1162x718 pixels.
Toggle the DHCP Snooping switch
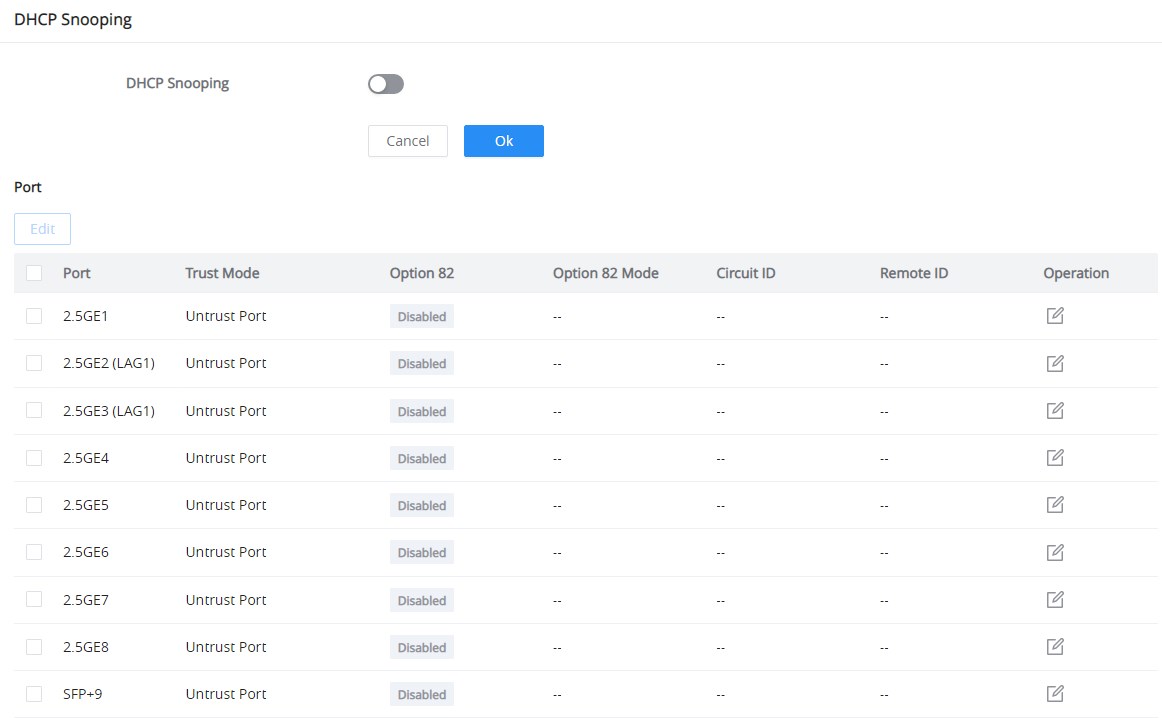click(x=385, y=84)
